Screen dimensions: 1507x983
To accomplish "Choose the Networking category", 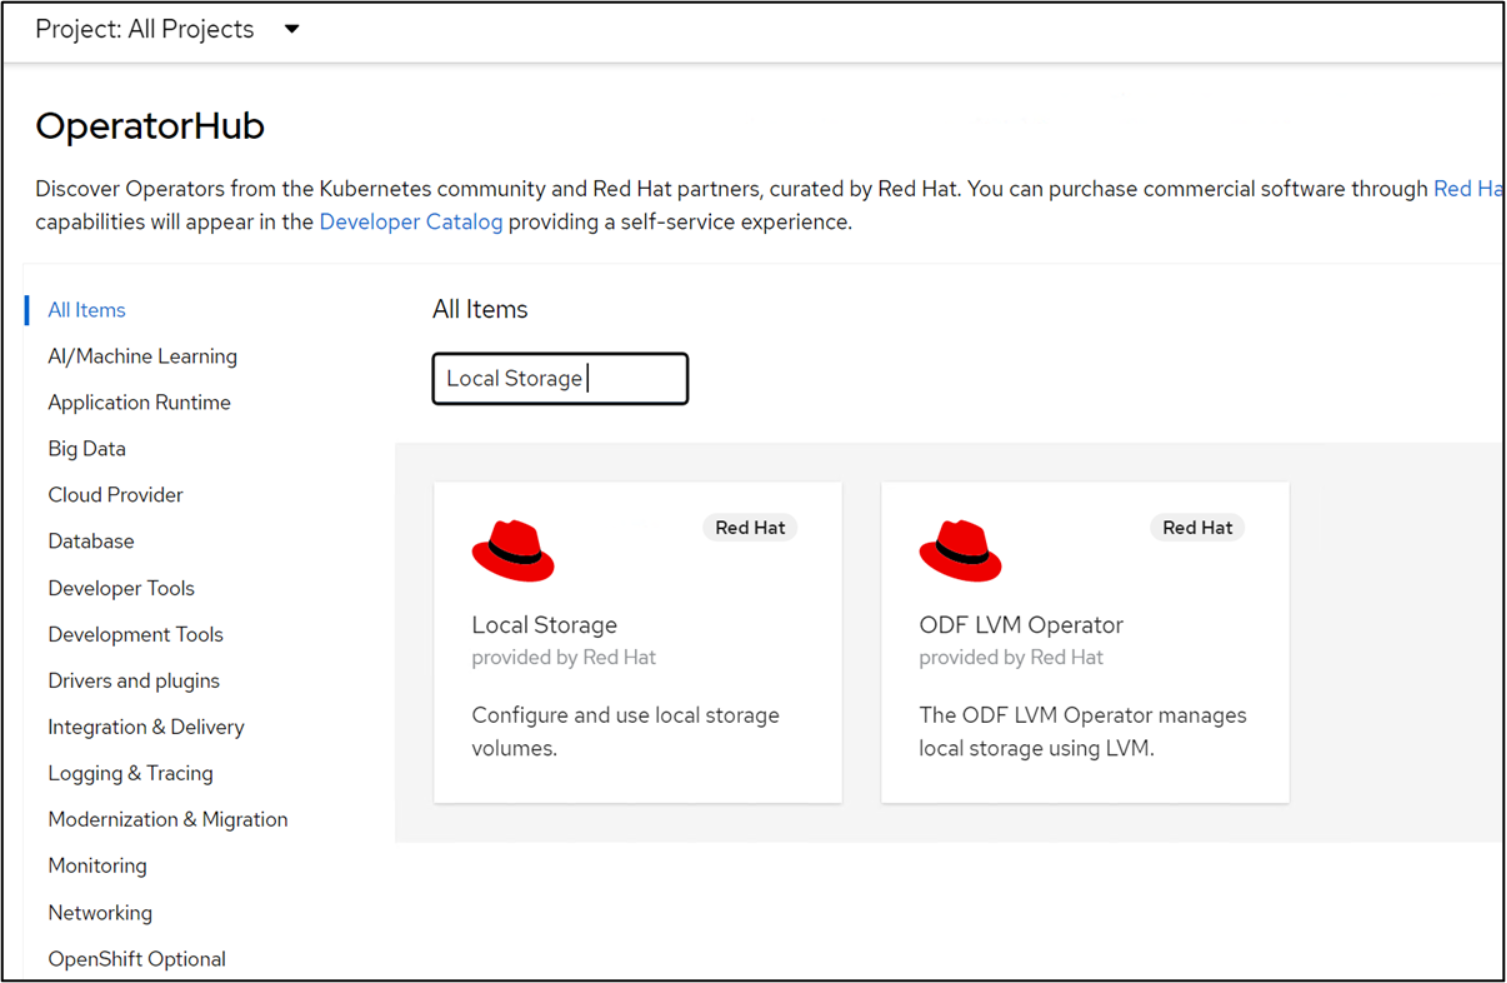I will click(x=100, y=912).
